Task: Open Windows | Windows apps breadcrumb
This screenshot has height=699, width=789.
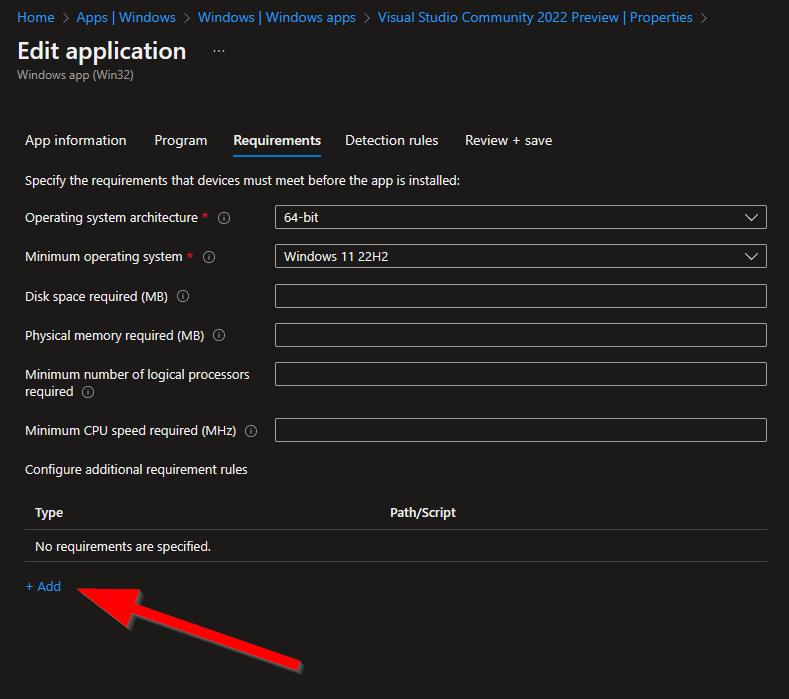Action: click(x=277, y=18)
